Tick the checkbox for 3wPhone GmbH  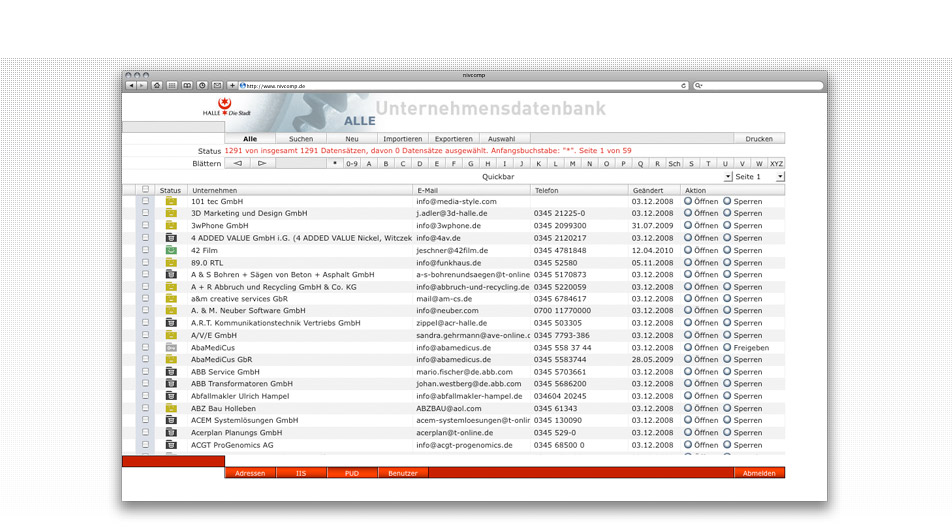[146, 226]
